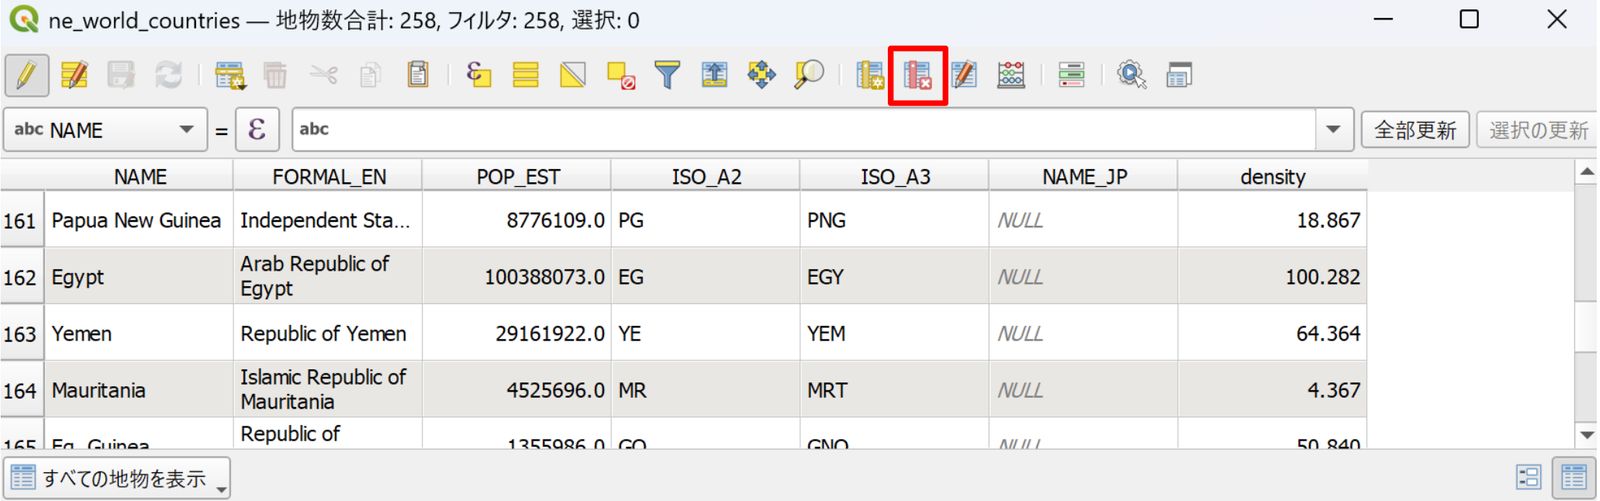Expand expression history dropdown arrow
Viewport: 1600px width, 501px height.
pyautogui.click(x=1333, y=129)
